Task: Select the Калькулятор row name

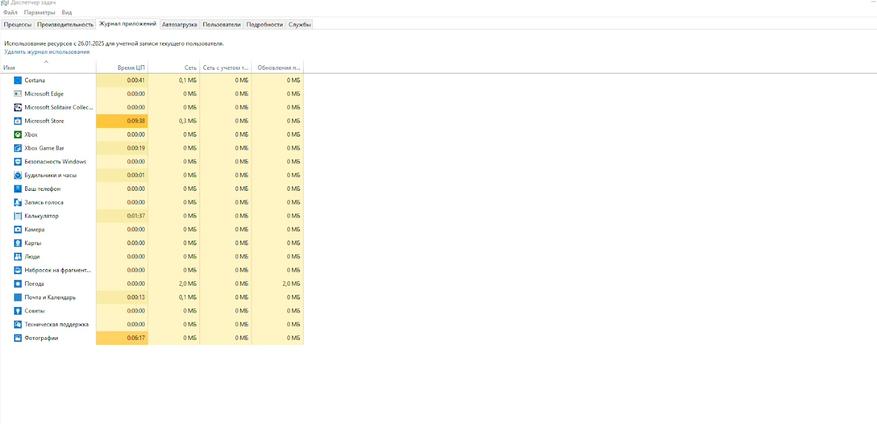Action: tap(41, 216)
